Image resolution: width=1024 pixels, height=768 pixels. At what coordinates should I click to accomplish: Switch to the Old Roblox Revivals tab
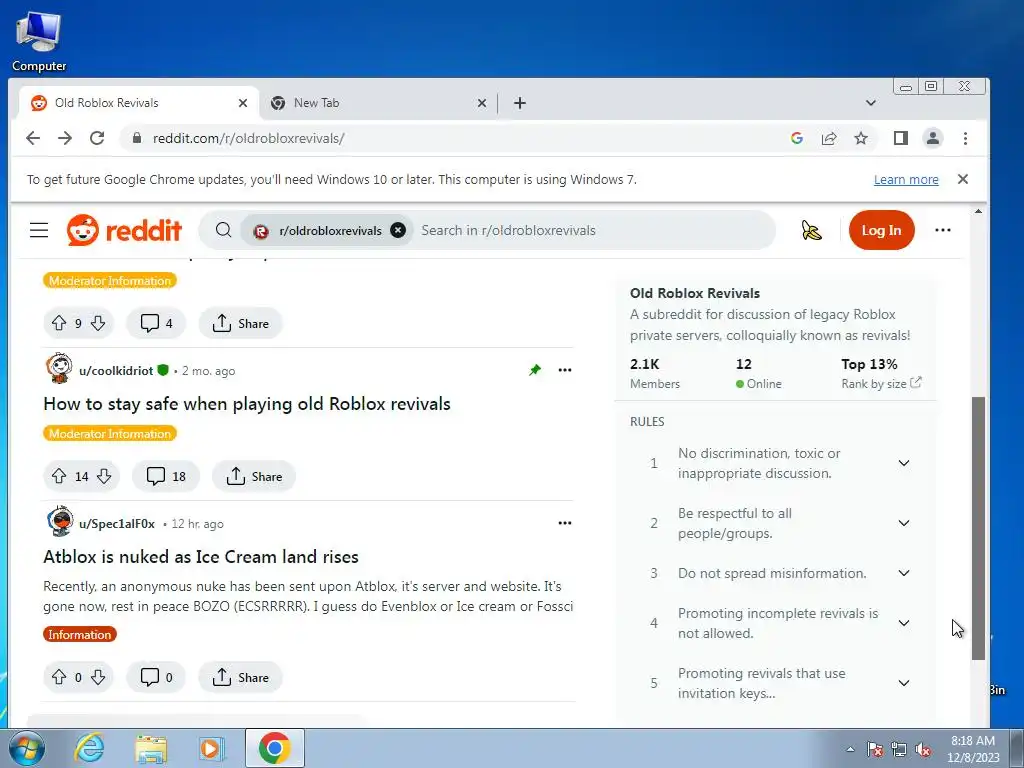click(x=137, y=103)
